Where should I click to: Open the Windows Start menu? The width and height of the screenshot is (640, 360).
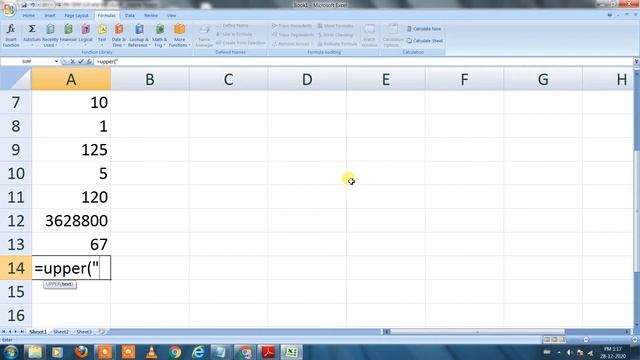[10, 352]
